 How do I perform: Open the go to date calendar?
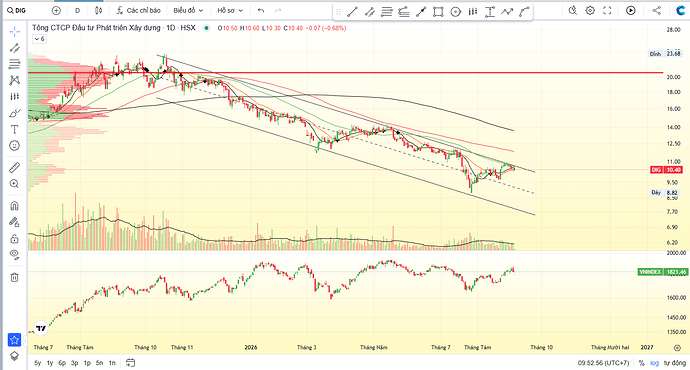click(130, 363)
